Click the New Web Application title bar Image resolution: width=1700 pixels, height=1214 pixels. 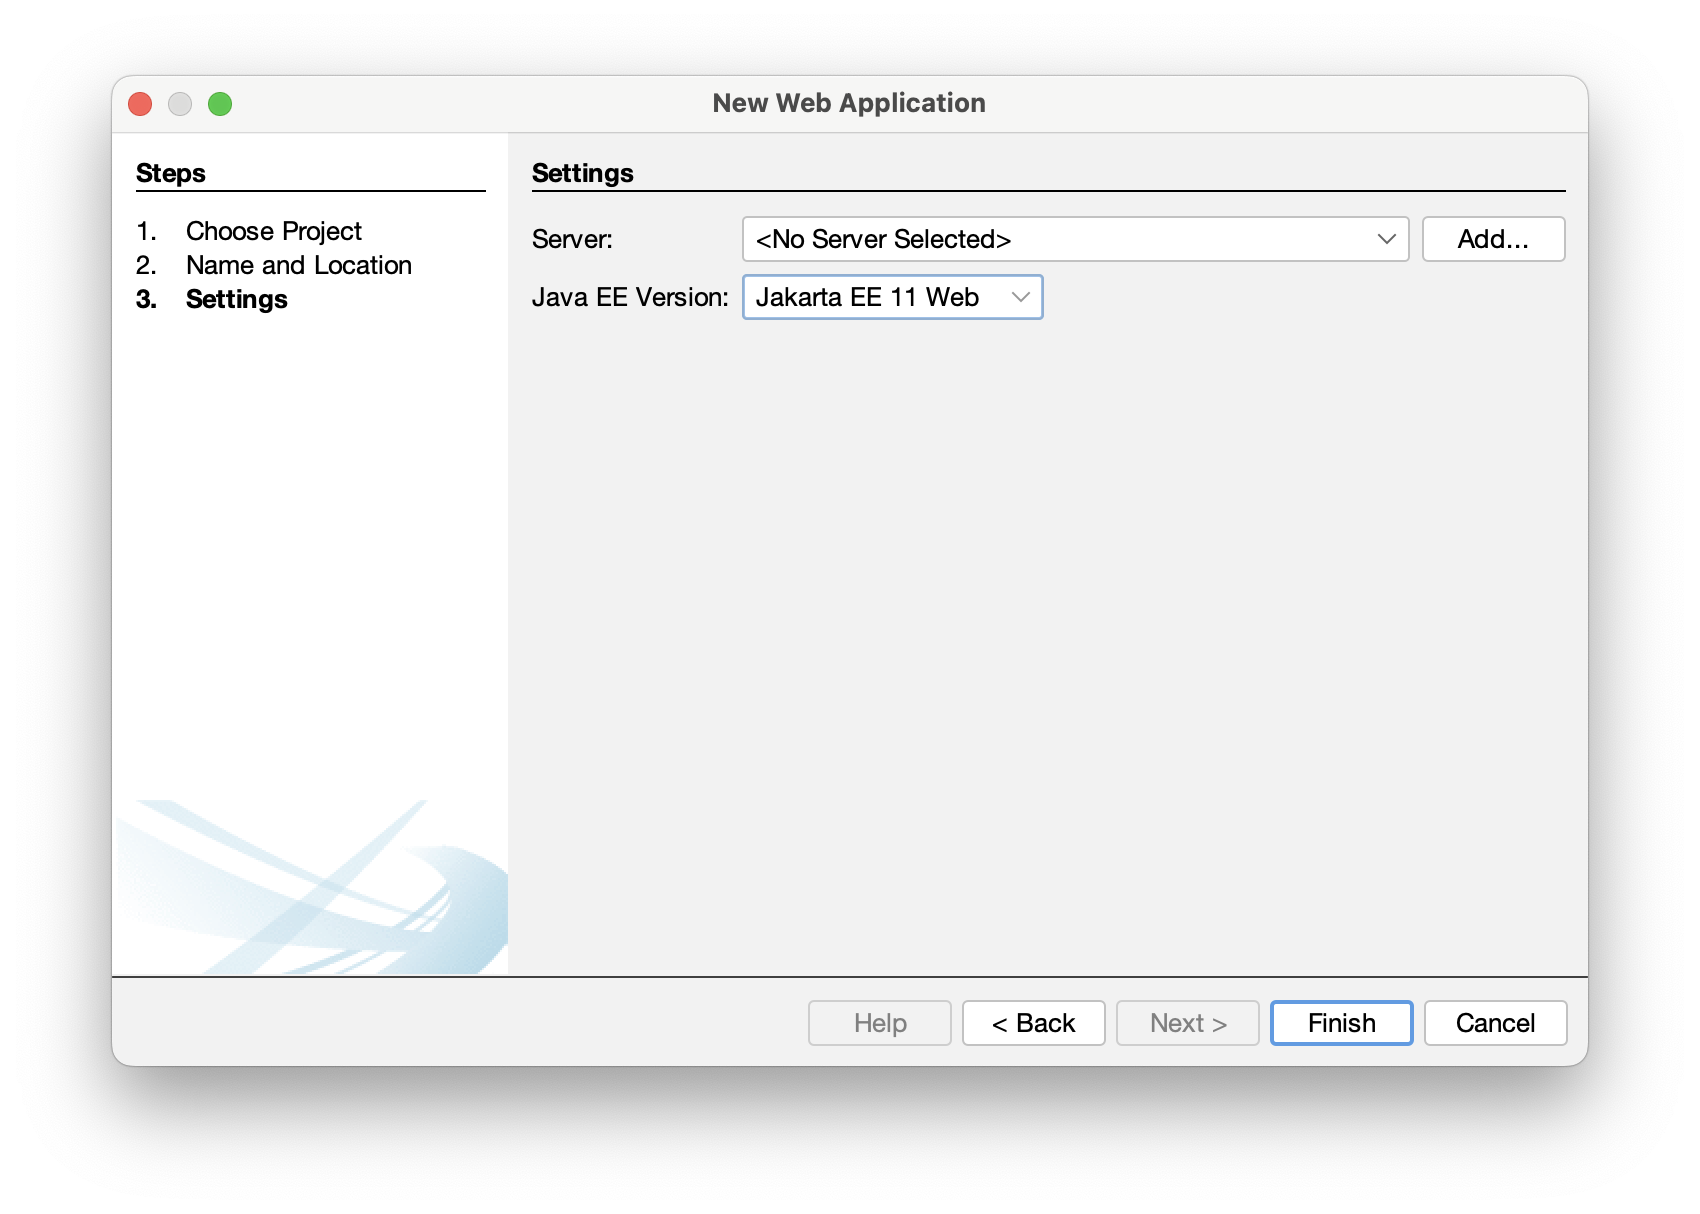point(849,103)
